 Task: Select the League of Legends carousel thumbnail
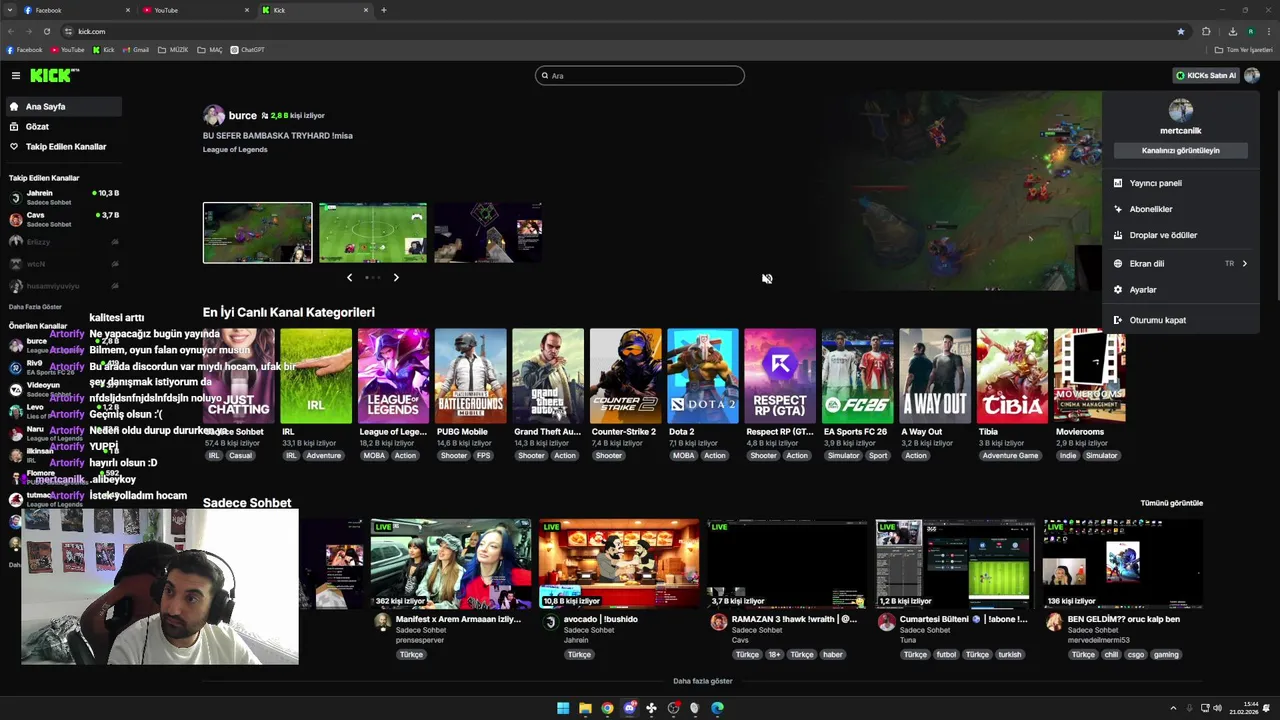pyautogui.click(x=258, y=233)
